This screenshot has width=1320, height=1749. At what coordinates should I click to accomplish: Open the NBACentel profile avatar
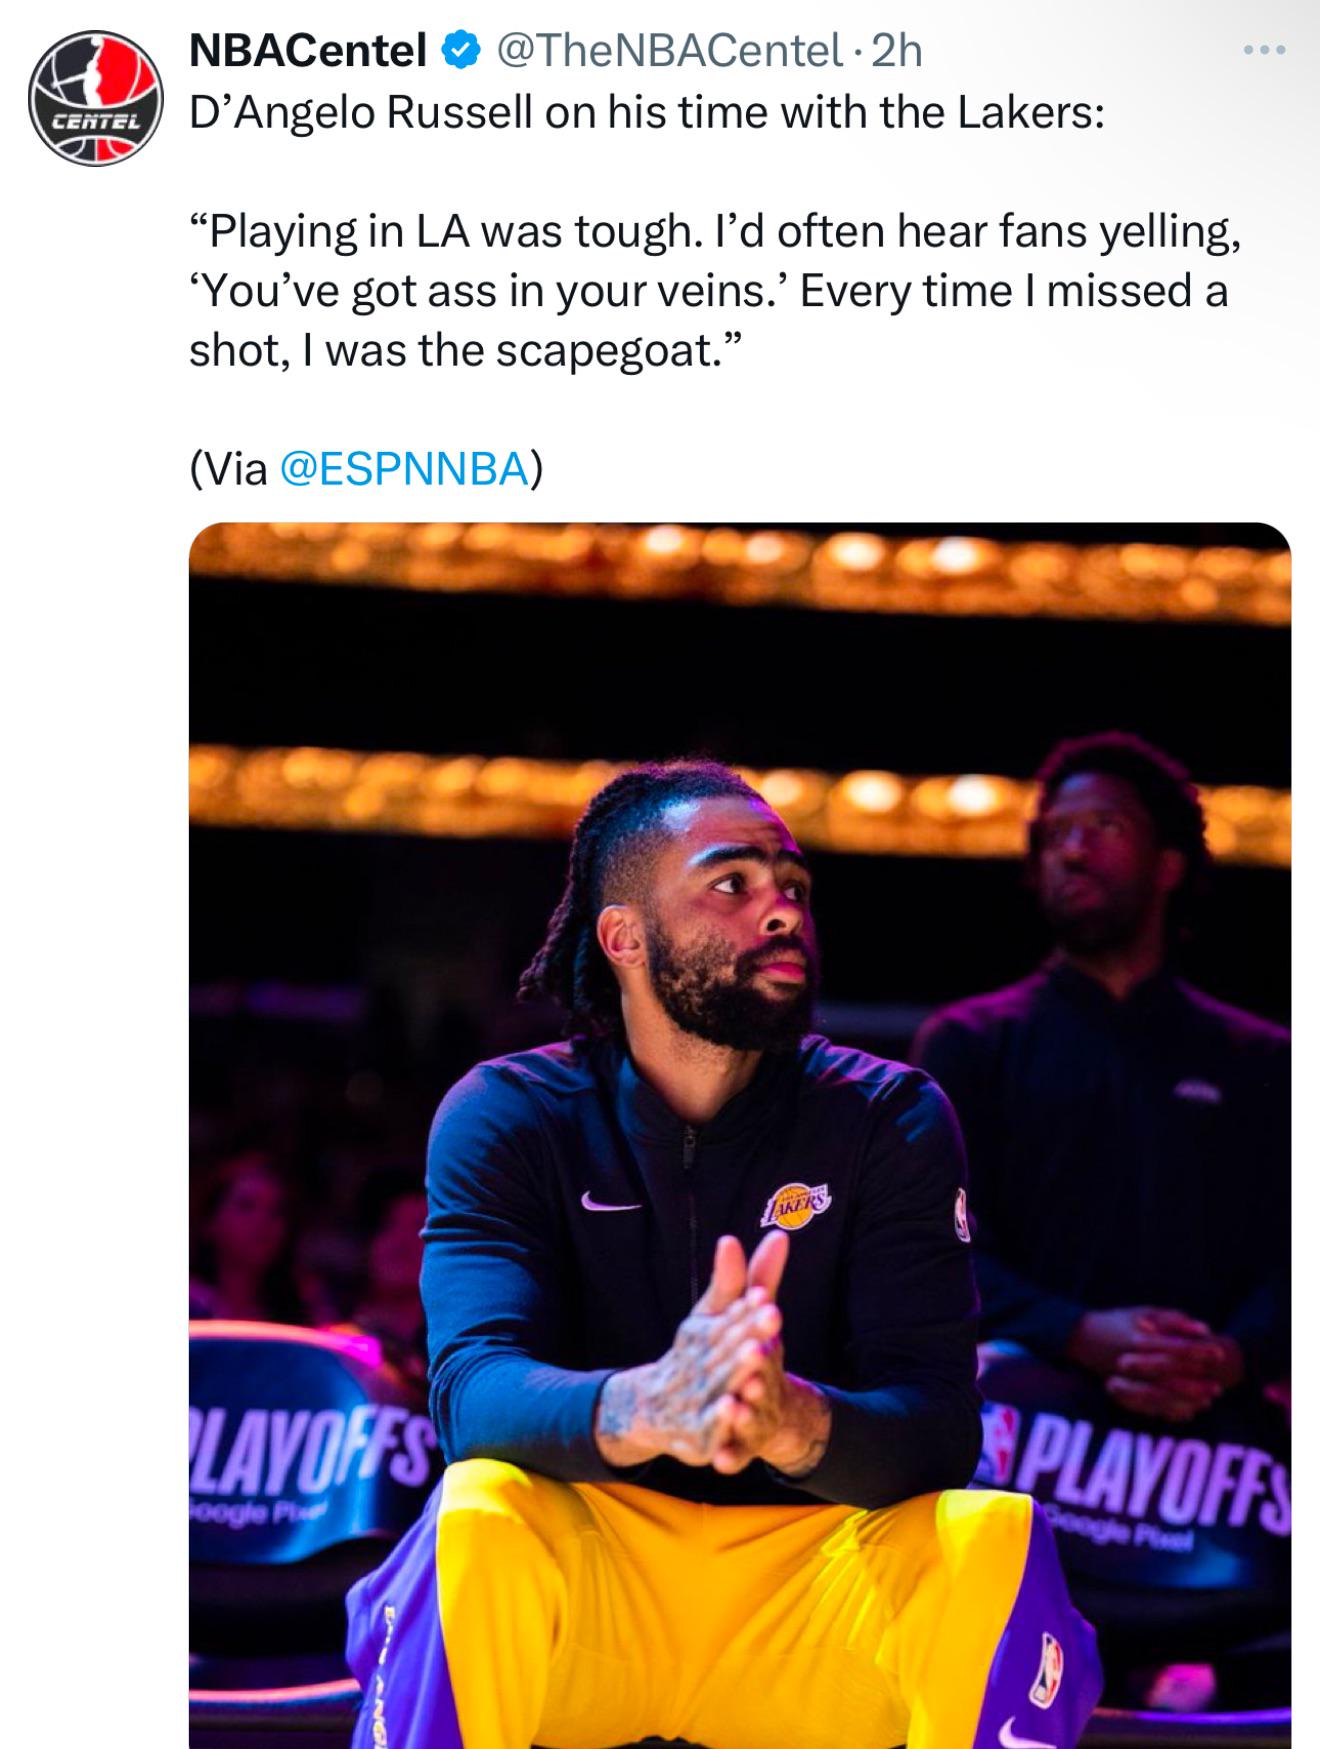[x=95, y=98]
